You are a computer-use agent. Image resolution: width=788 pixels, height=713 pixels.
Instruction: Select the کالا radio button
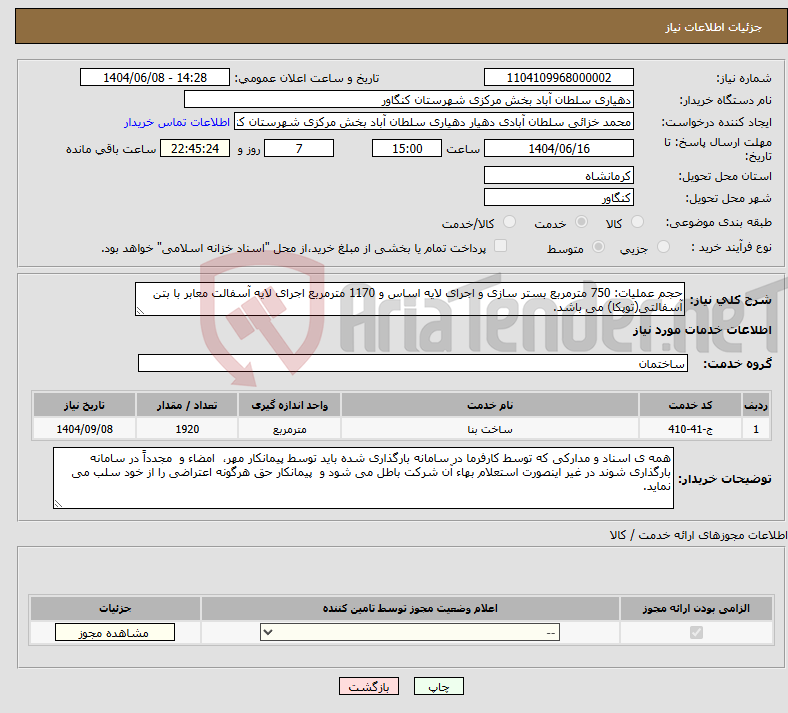637,222
